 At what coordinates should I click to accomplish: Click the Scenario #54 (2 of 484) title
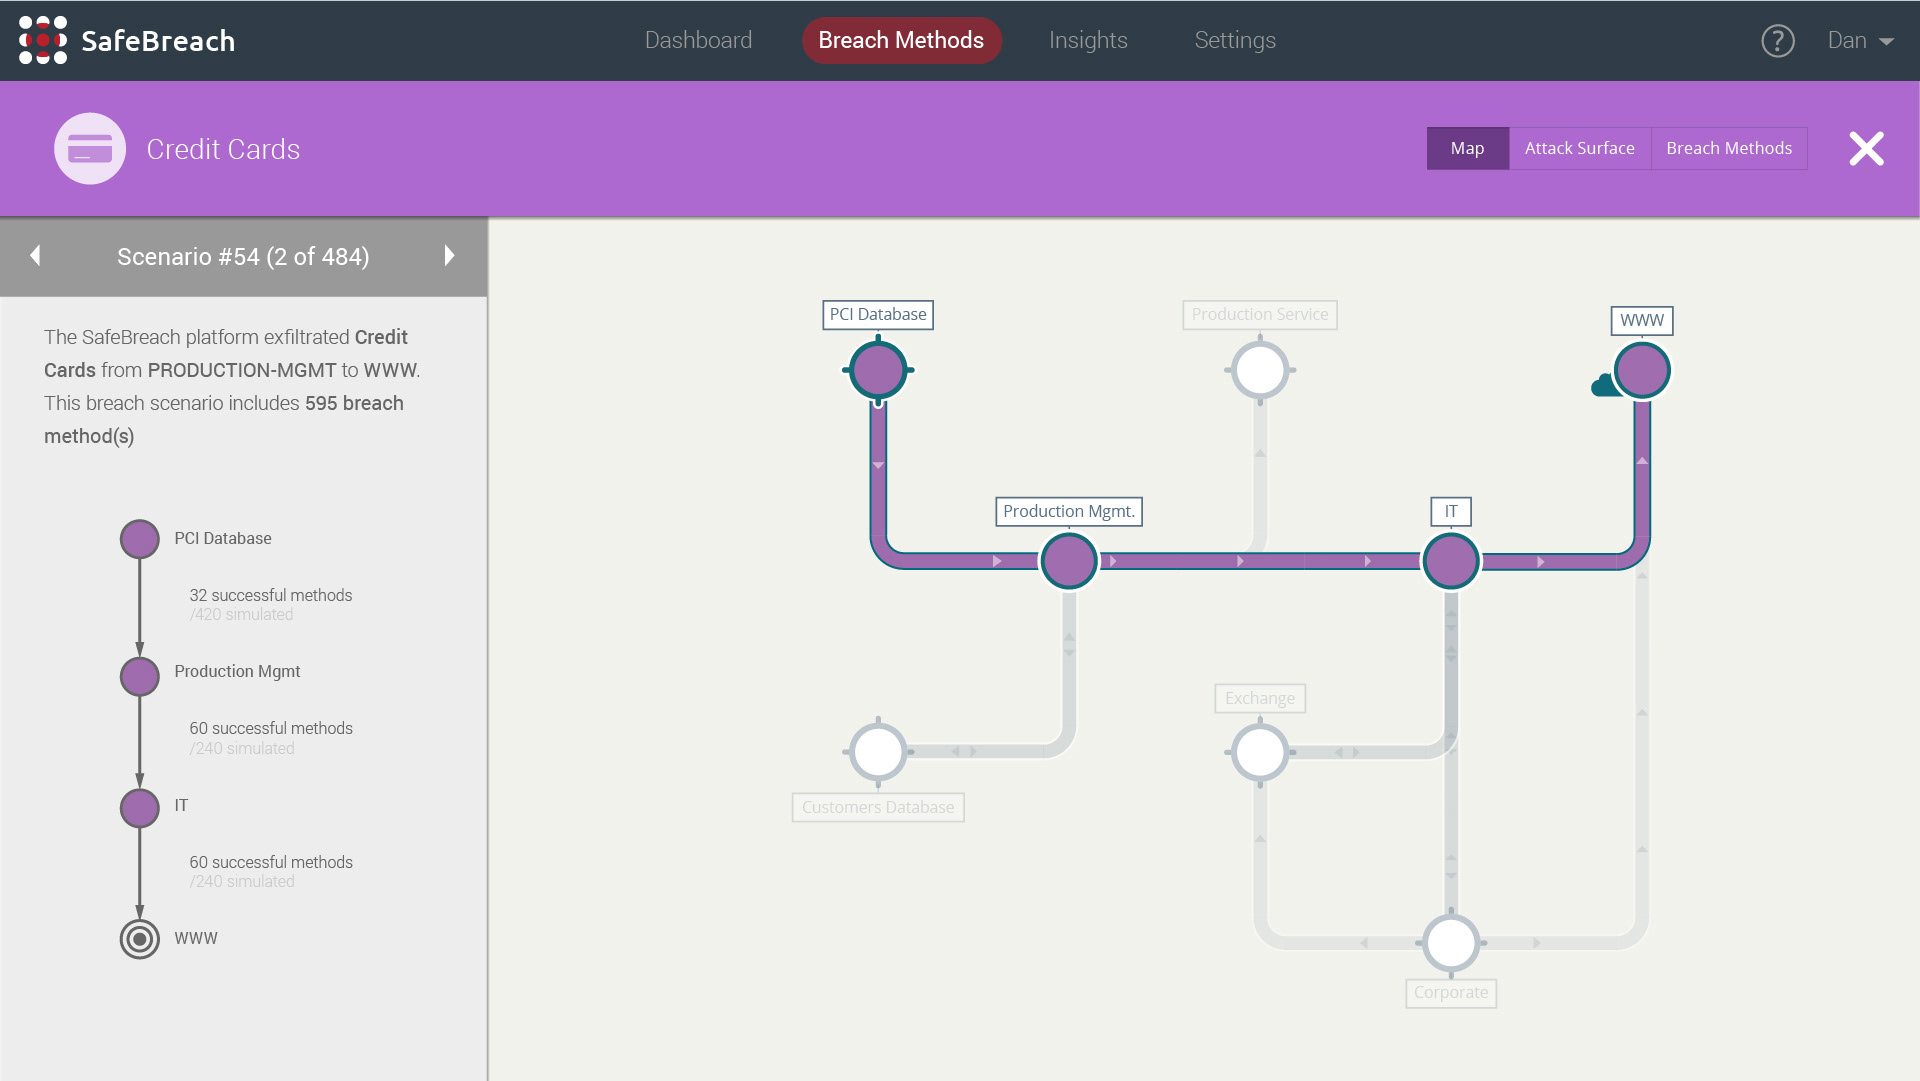click(243, 257)
